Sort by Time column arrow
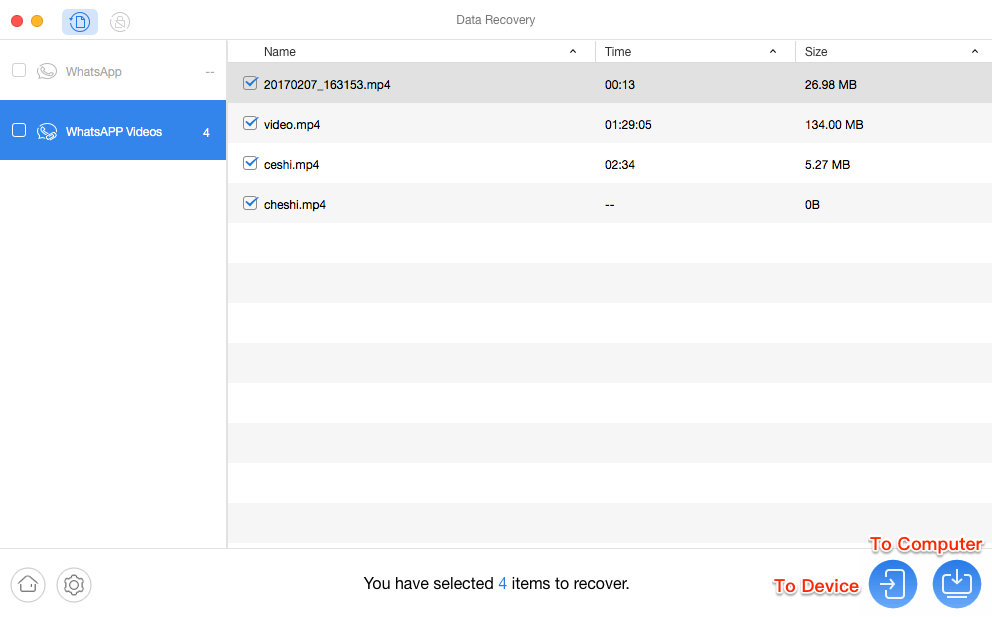Viewport: 992px width, 617px height. point(773,51)
